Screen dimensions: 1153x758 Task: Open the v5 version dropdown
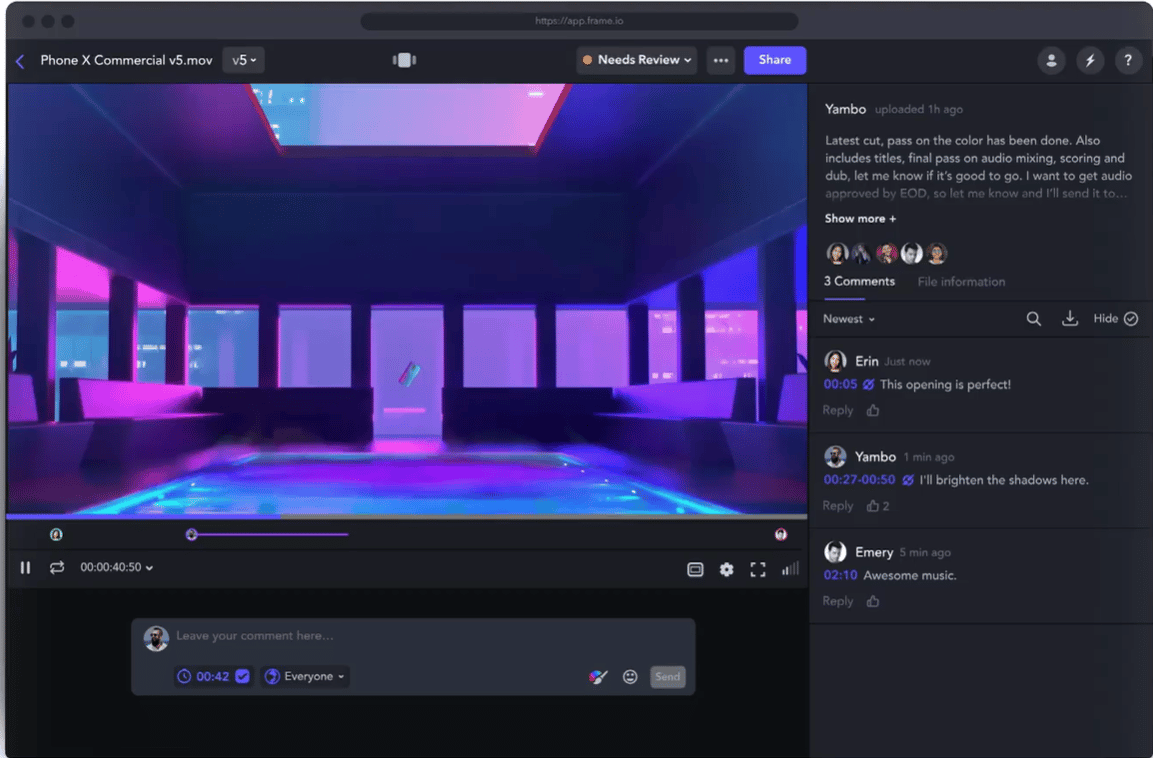[243, 60]
